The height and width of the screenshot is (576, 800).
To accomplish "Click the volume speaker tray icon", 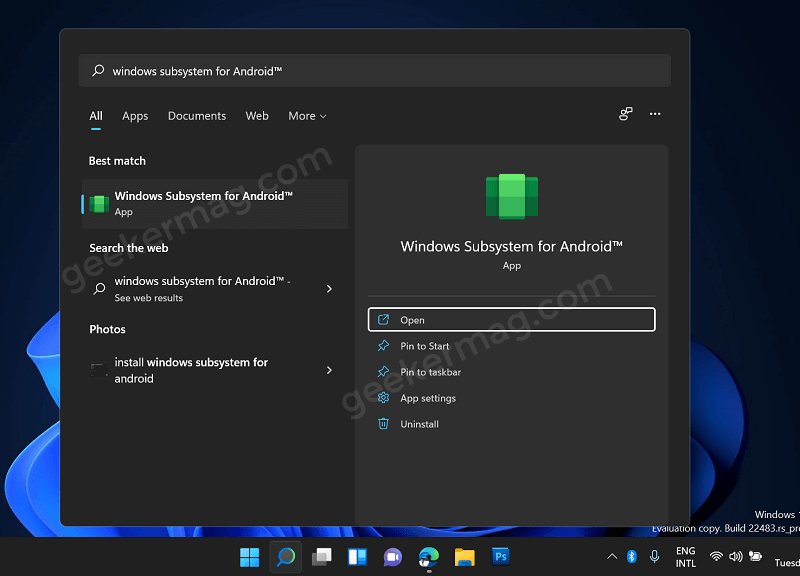I will 736,557.
